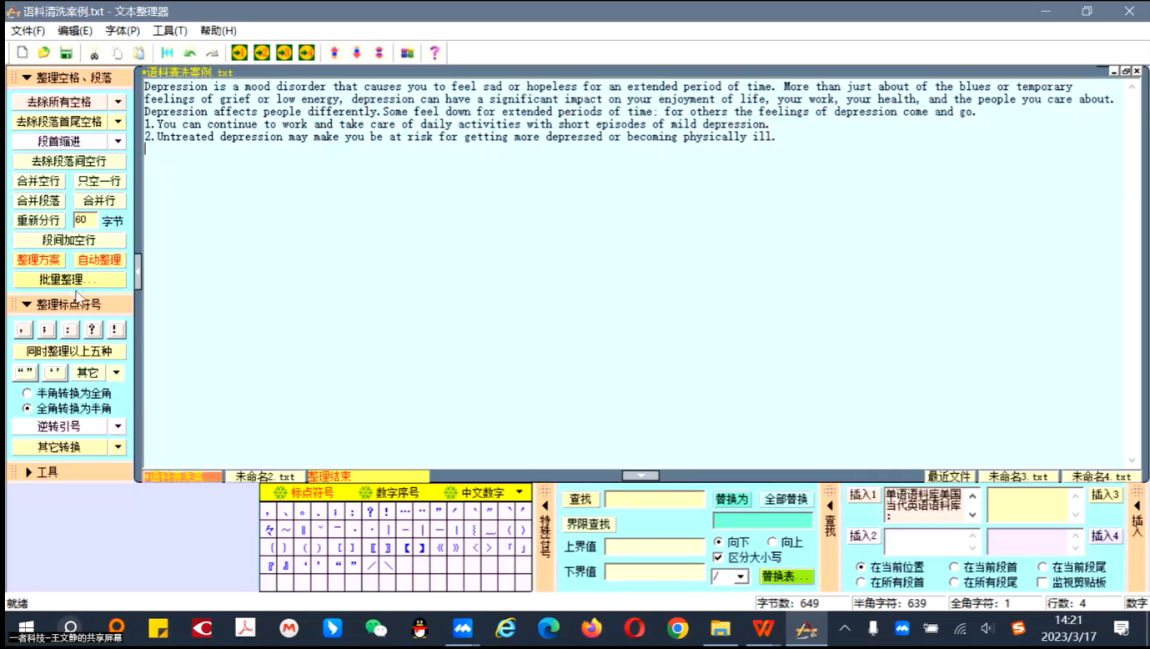Switch to the 未命名2.txt tab
This screenshot has height=649, width=1150.
pos(264,477)
